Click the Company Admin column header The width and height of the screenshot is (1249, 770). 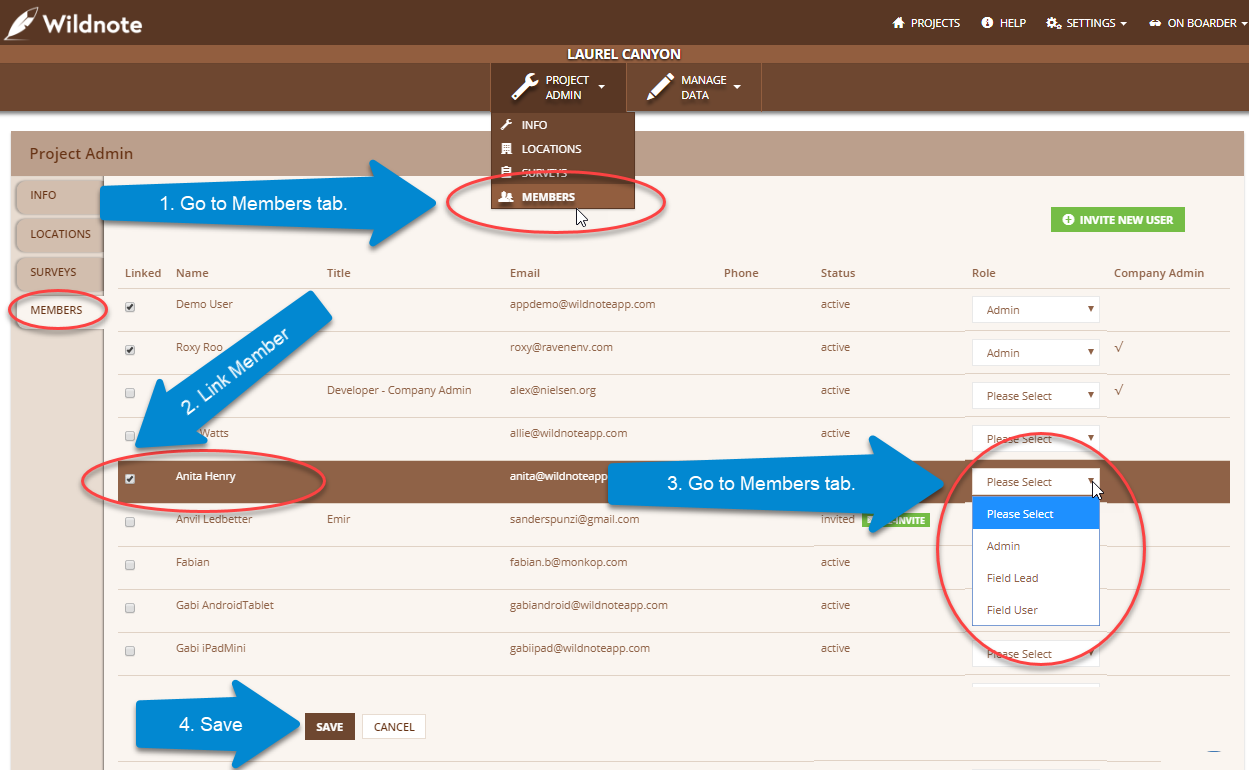click(x=1159, y=273)
